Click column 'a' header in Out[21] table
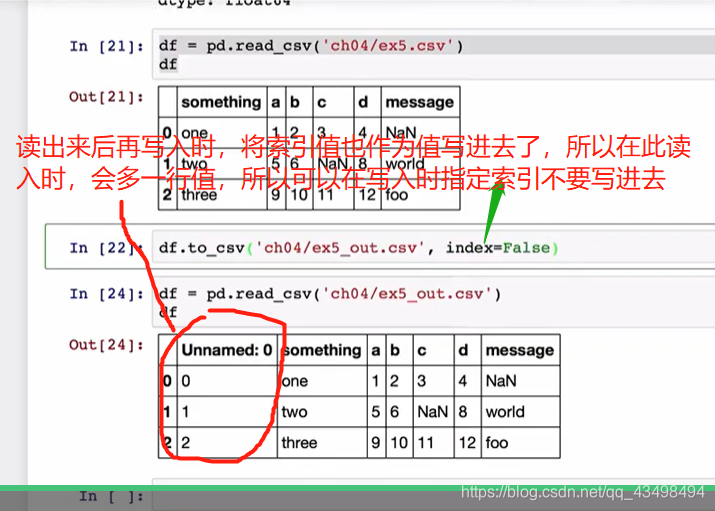The image size is (715, 511). pyautogui.click(x=276, y=102)
